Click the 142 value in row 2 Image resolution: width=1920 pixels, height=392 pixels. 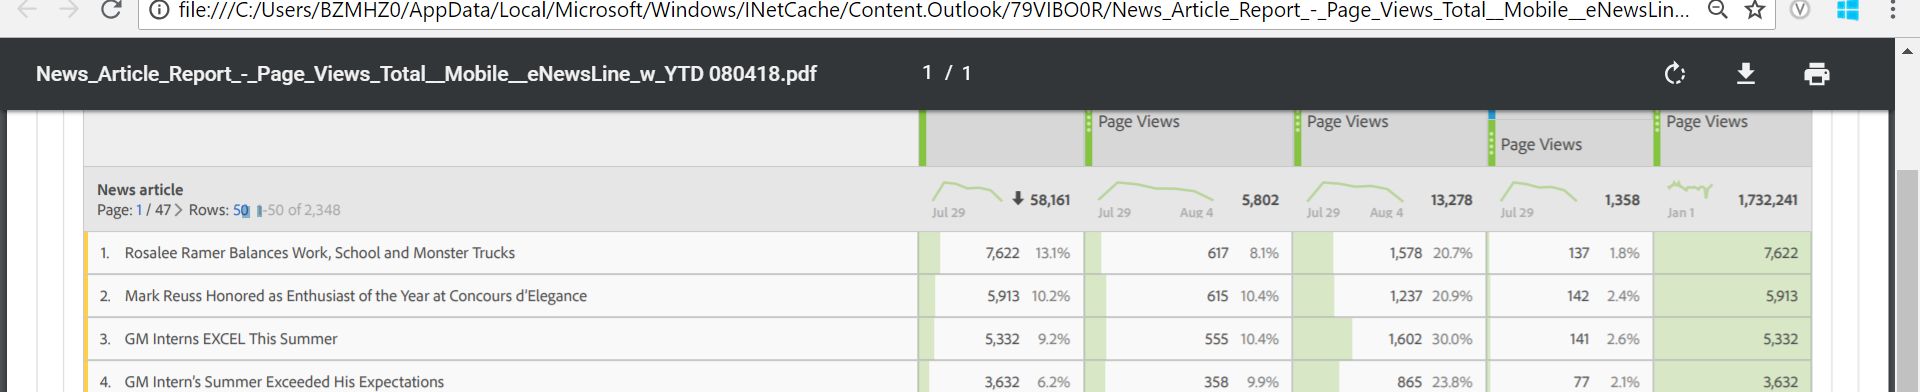(x=1578, y=296)
